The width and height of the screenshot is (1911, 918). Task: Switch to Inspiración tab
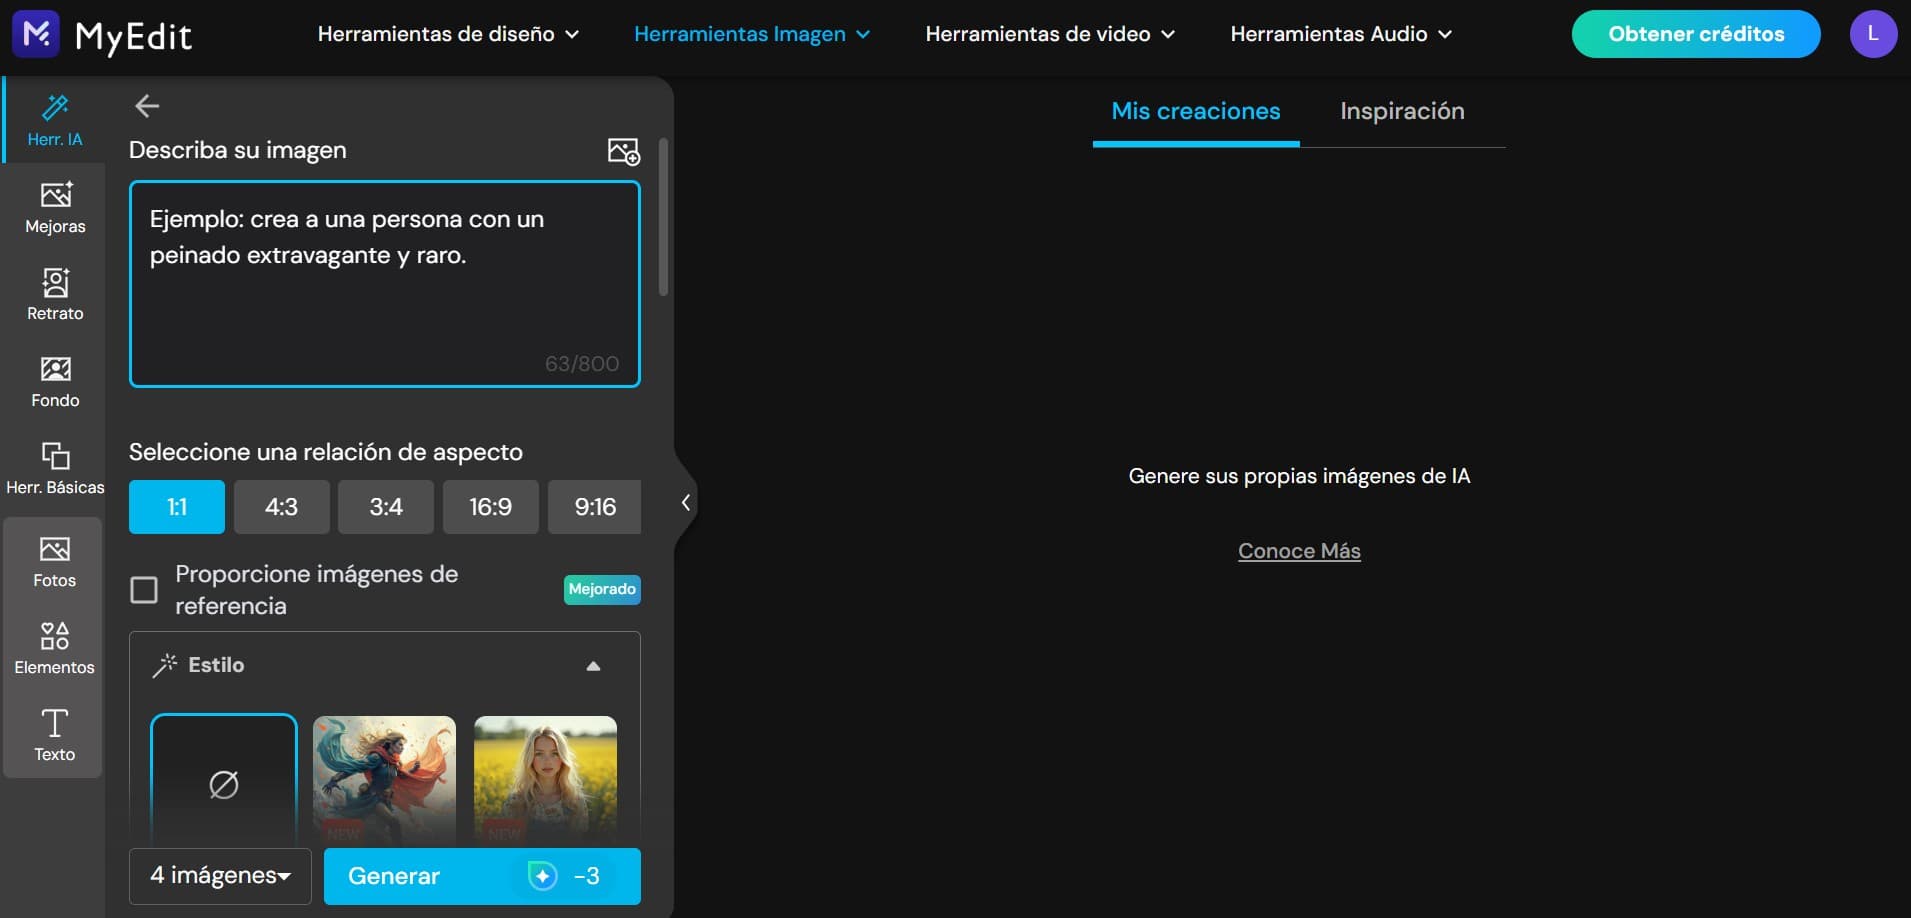[x=1402, y=111]
